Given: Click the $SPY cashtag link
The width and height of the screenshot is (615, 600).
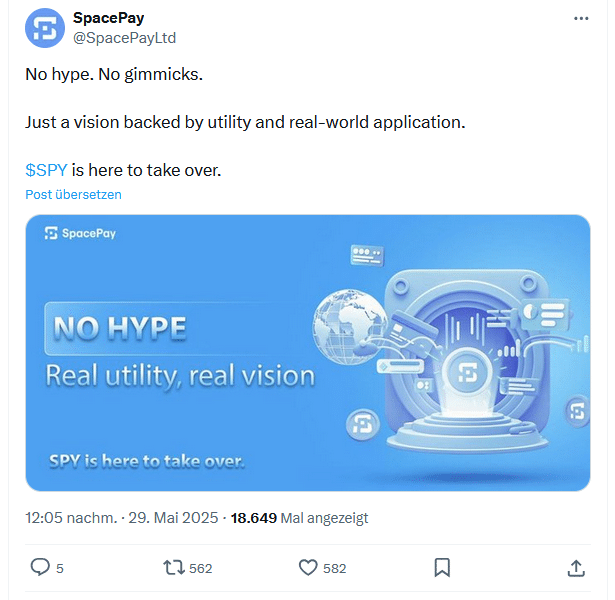Looking at the screenshot, I should pos(46,170).
